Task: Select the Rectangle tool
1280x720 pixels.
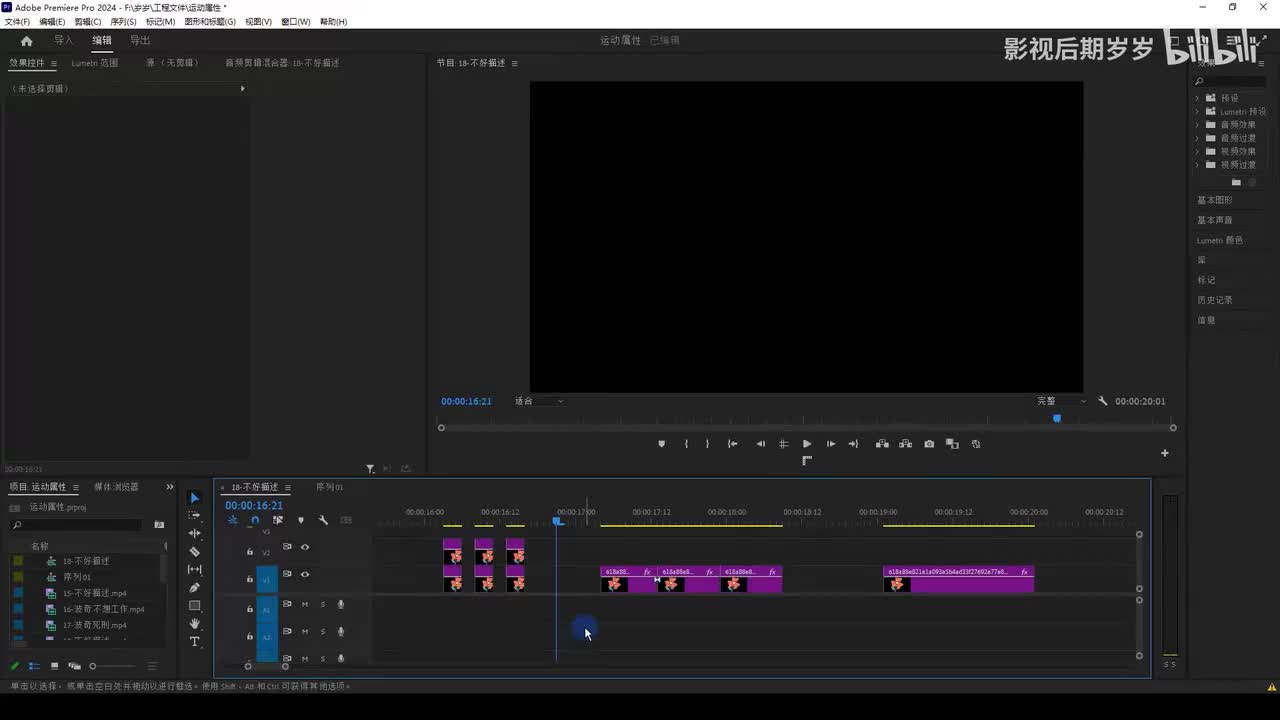Action: point(195,605)
